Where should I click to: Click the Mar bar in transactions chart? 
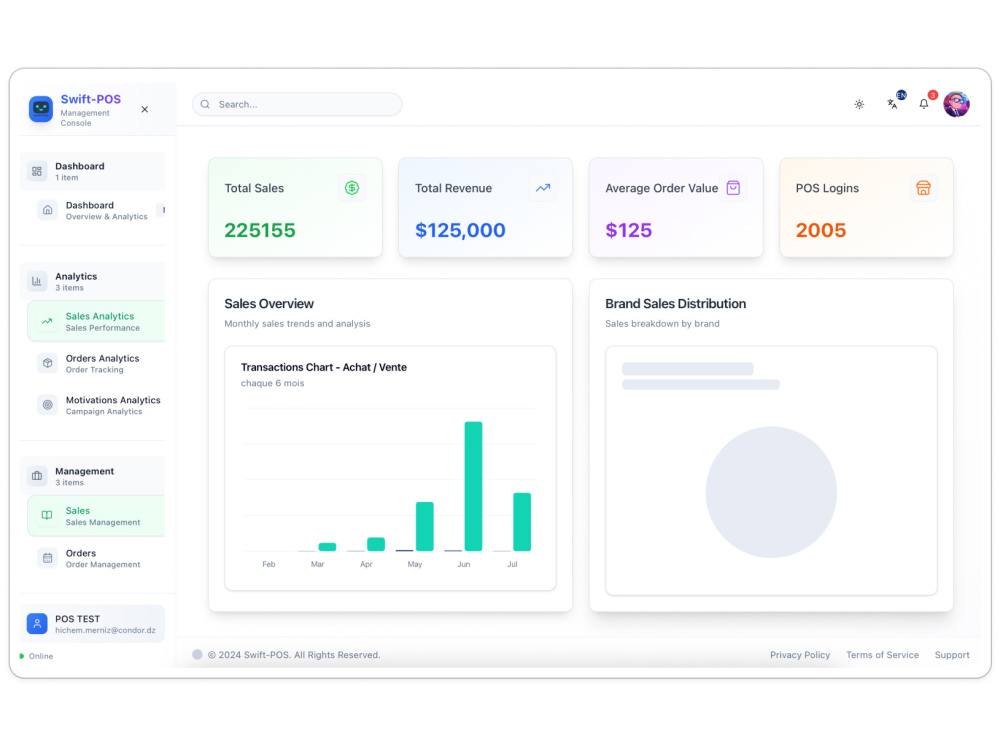[327, 547]
